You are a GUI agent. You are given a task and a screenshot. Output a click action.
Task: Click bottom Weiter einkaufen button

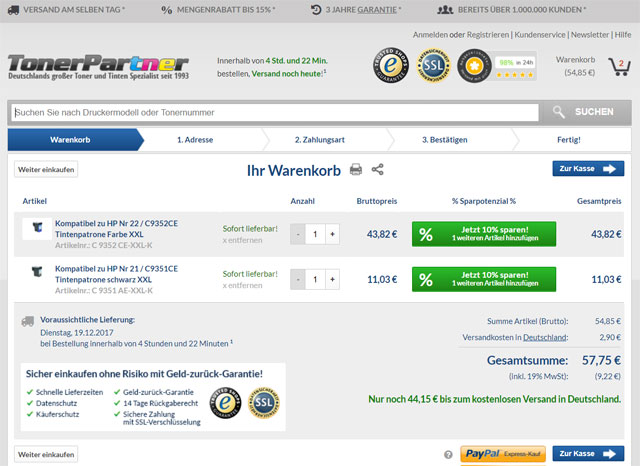pos(46,454)
